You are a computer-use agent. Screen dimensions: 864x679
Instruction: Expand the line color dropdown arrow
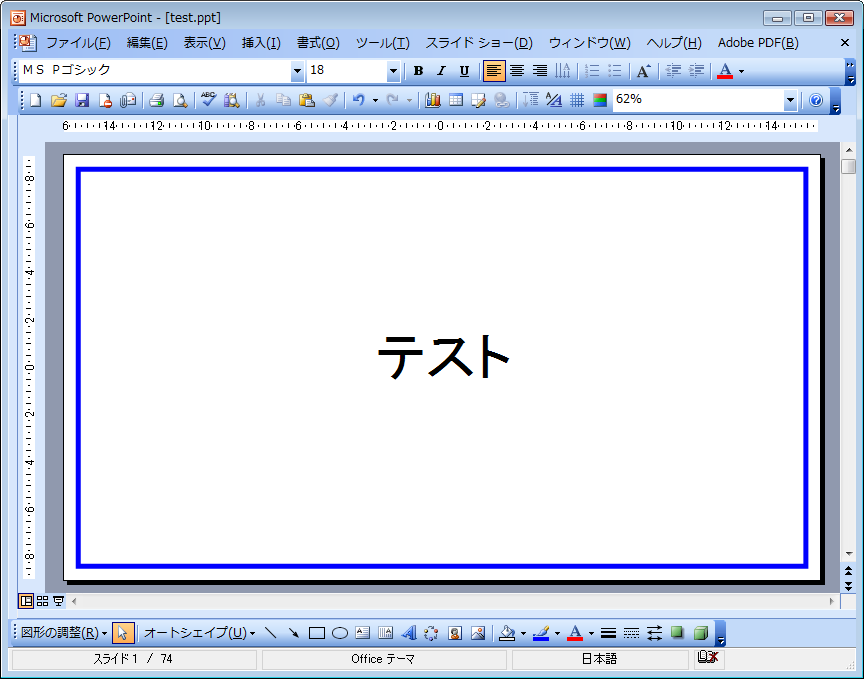click(557, 633)
